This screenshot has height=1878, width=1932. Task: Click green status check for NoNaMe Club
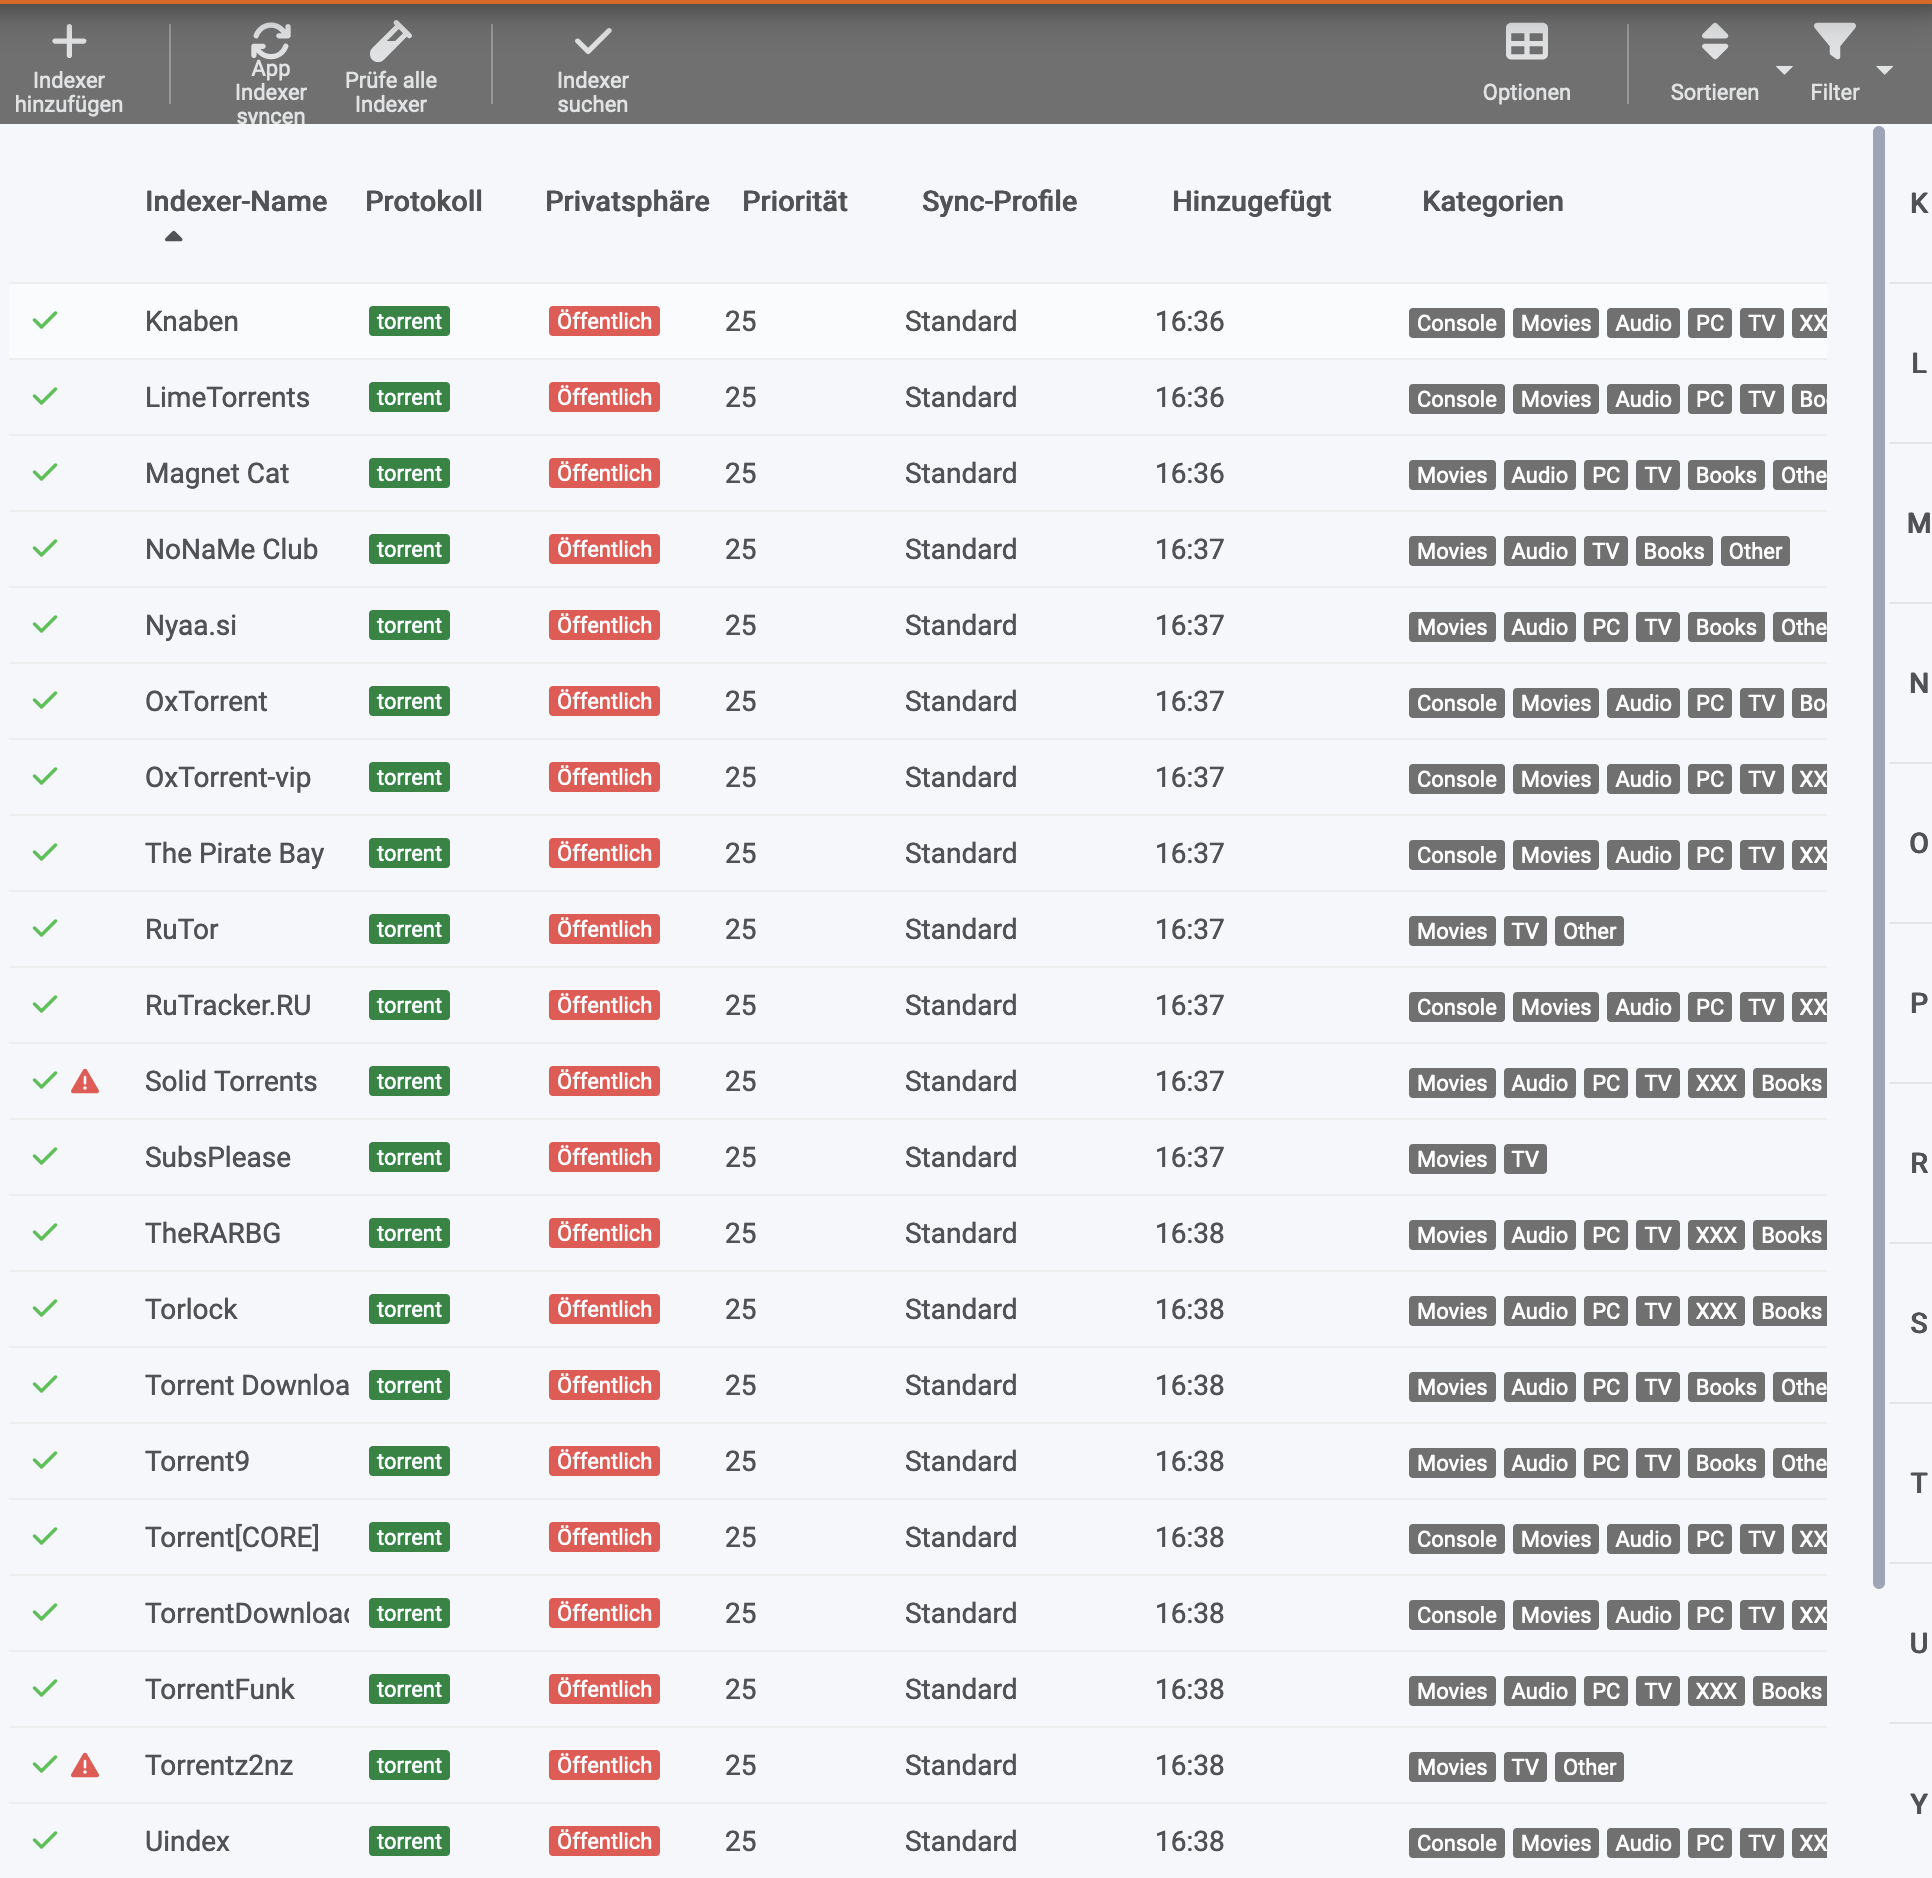click(x=45, y=549)
